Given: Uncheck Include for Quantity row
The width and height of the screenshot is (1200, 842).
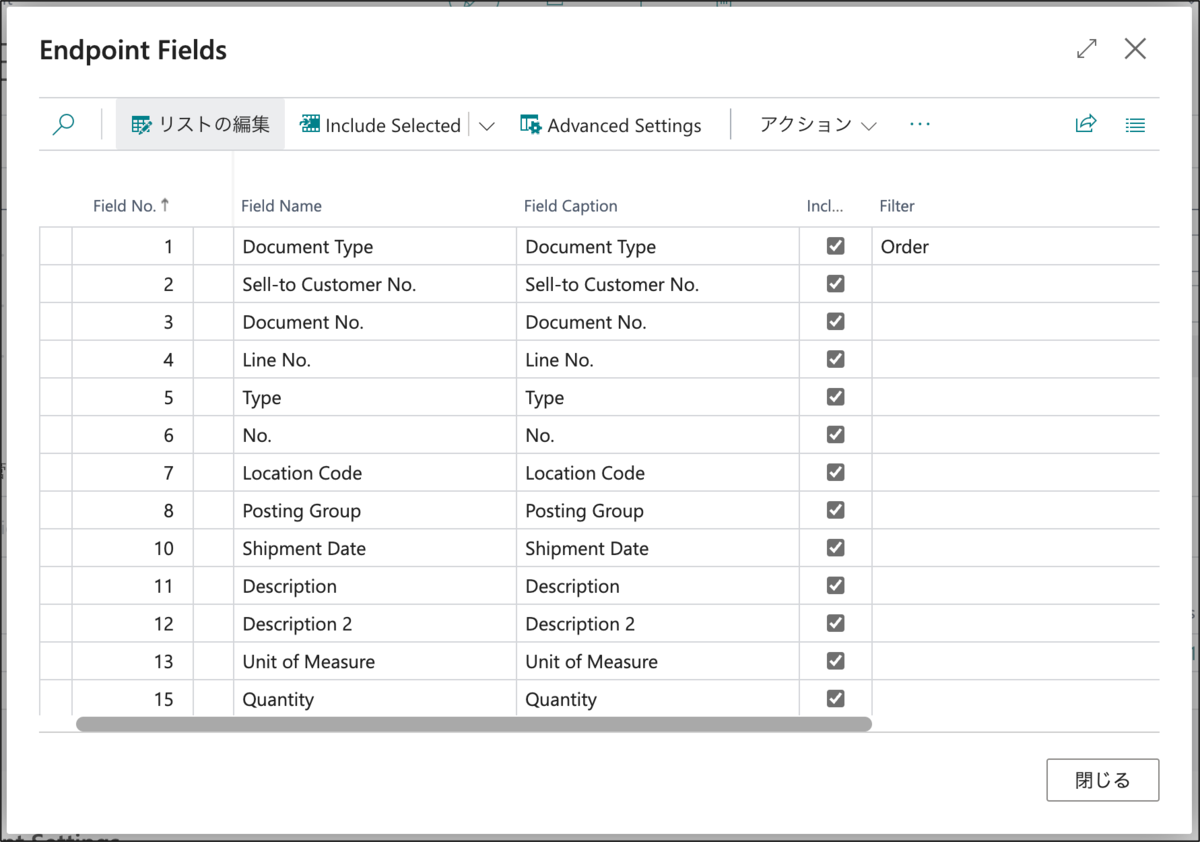Looking at the screenshot, I should click(x=836, y=699).
